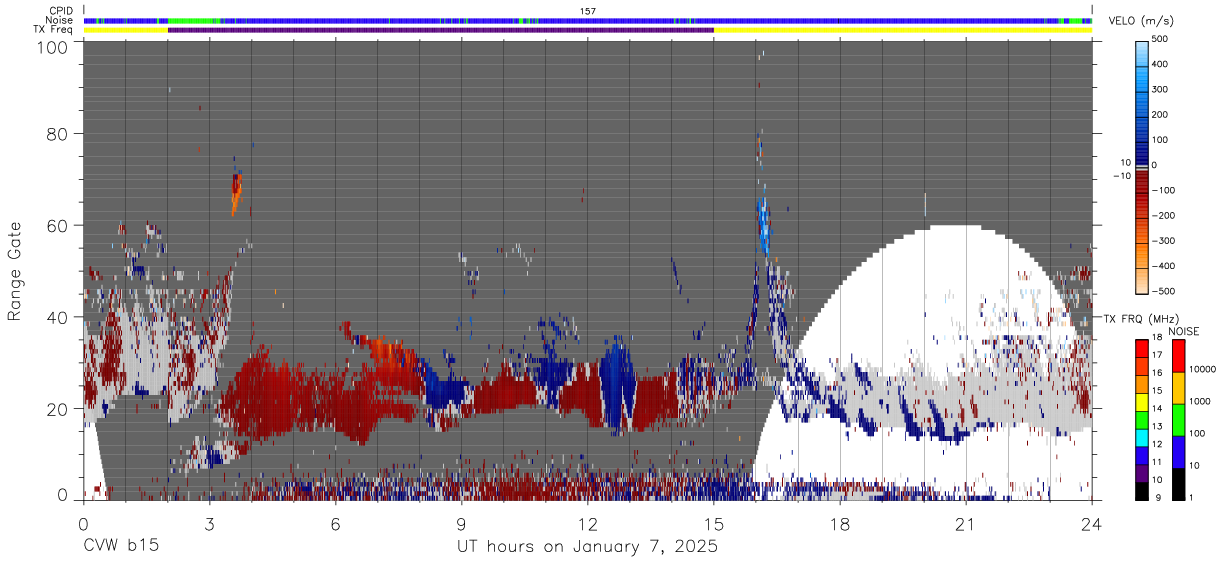The image size is (1228, 567).
Task: Click the y-axis tick label 100
Action: 53,47
